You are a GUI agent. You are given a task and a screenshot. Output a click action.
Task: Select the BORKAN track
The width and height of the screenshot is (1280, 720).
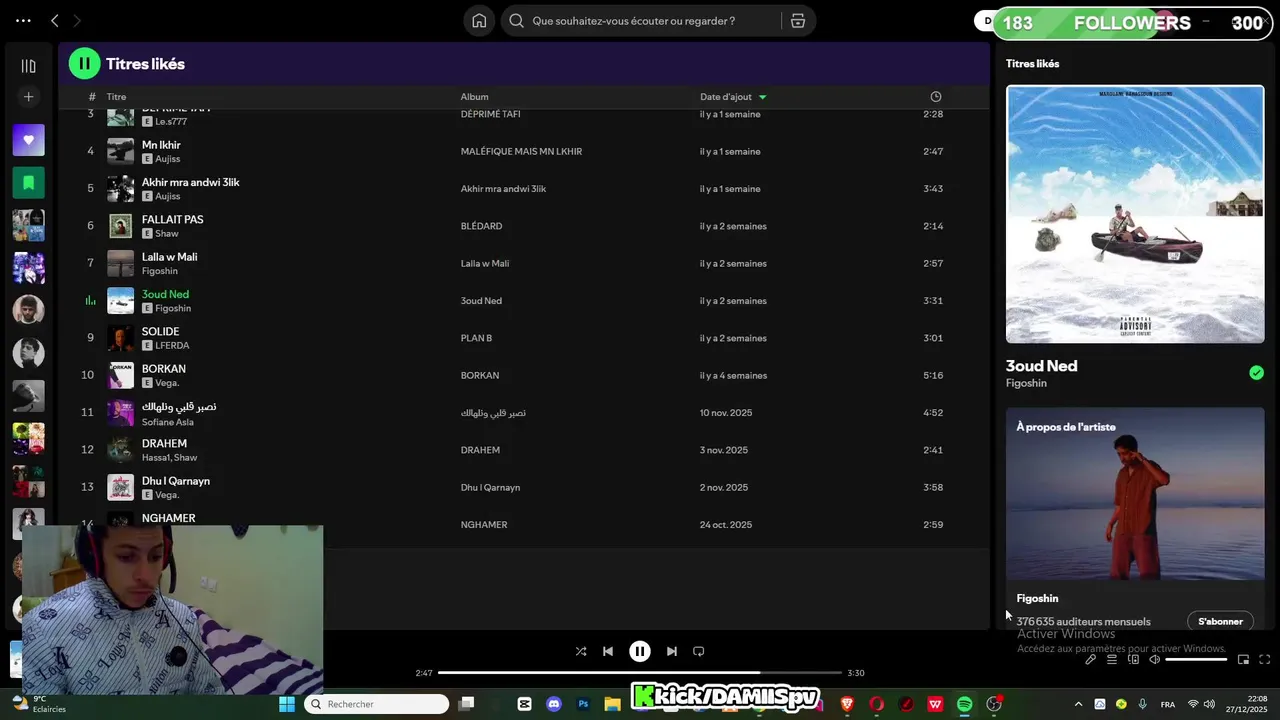163,369
